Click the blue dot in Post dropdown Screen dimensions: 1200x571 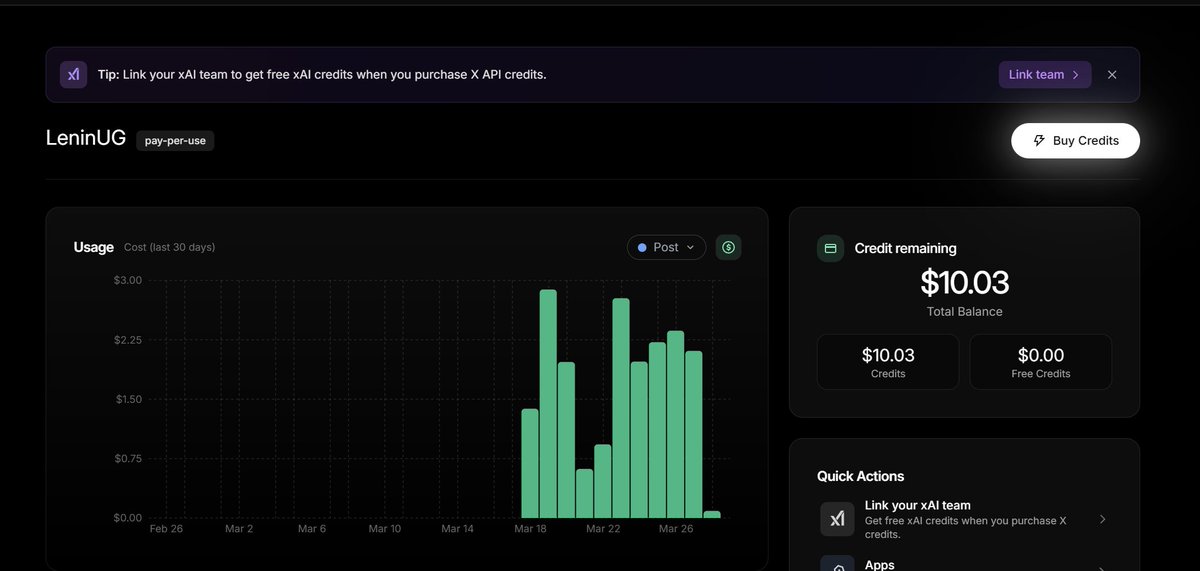click(642, 247)
